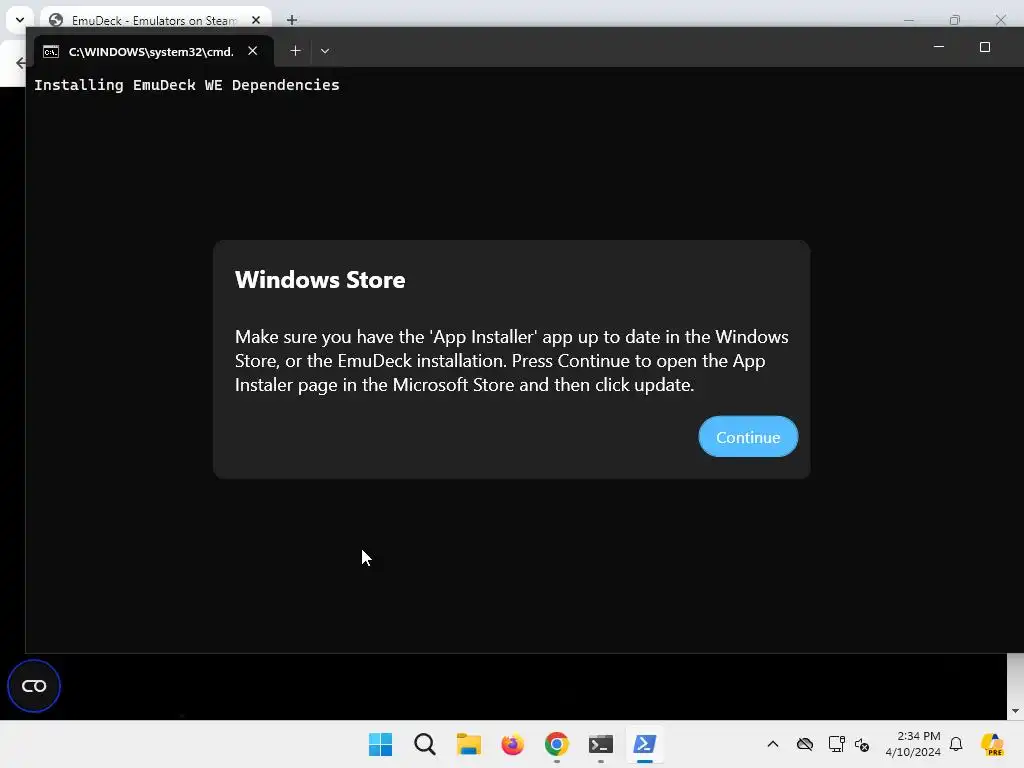Select the C:\WINDOWS\system32\cmd. terminal tab
Viewport: 1024px width, 768px height.
150,52
